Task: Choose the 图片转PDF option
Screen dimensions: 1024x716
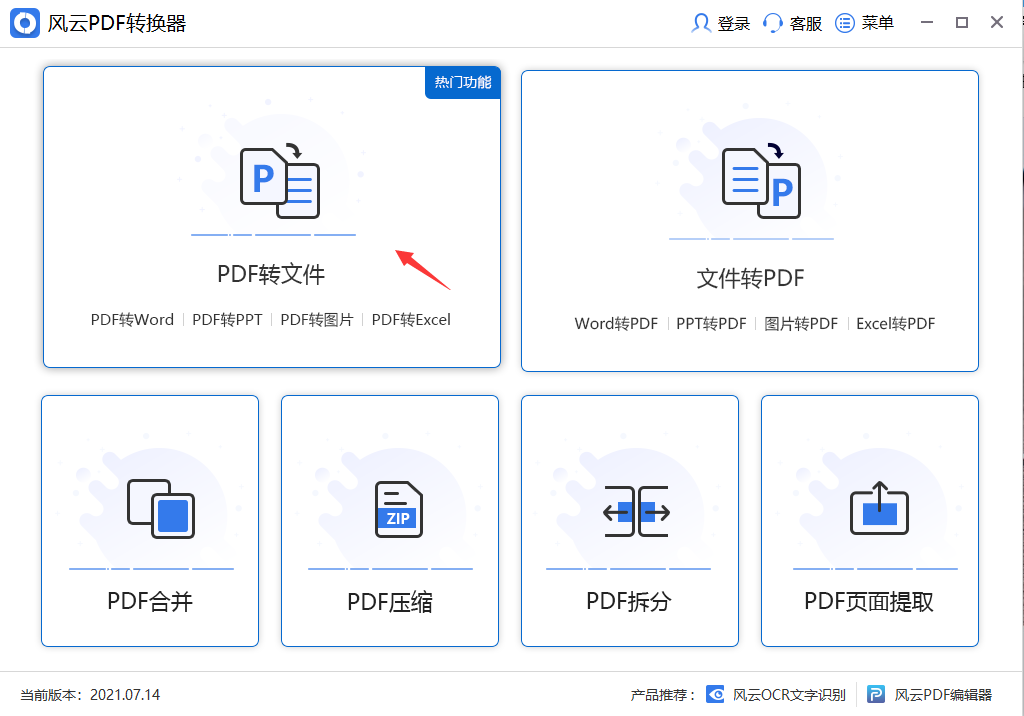Action: 801,323
